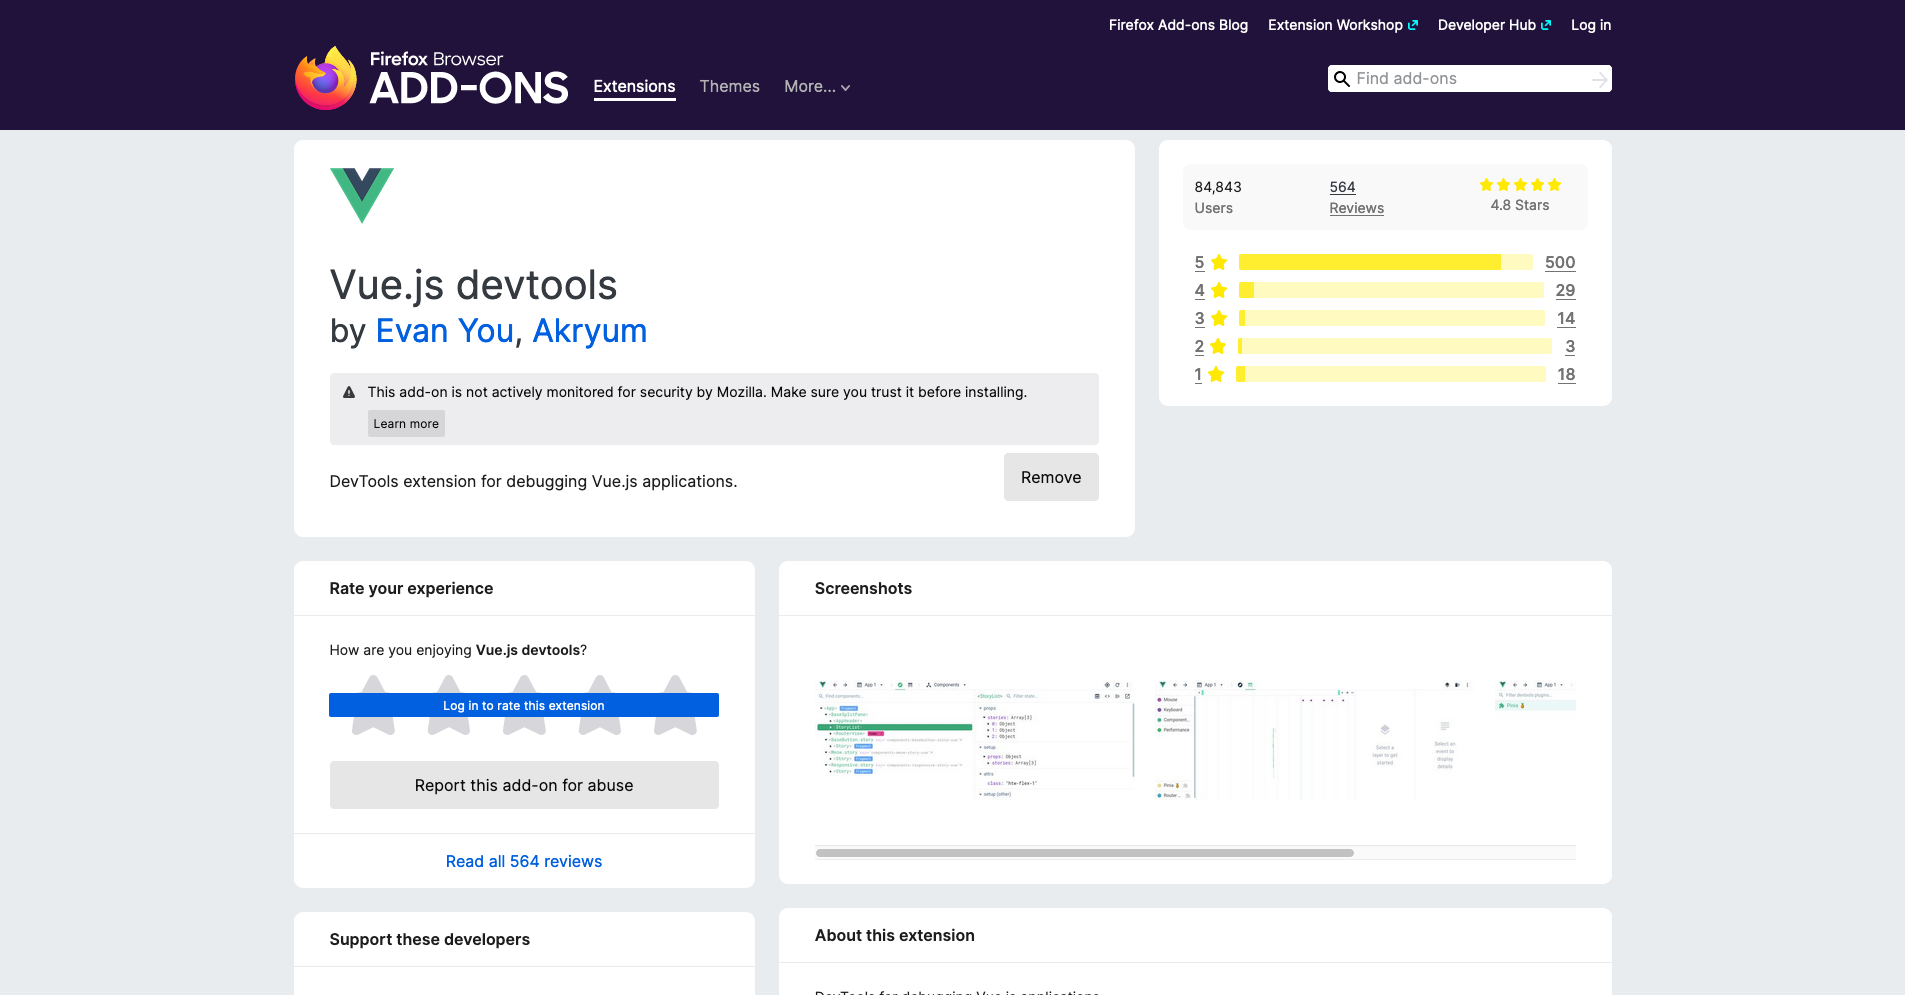Click the screenshots horizontal scrollbar
1905x995 pixels.
click(x=1084, y=853)
